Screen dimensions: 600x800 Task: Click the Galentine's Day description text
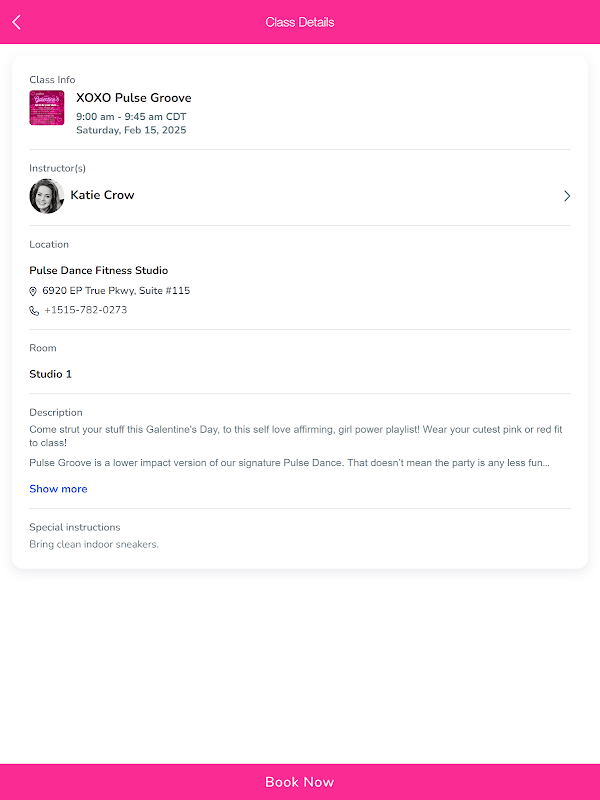[x=296, y=435]
